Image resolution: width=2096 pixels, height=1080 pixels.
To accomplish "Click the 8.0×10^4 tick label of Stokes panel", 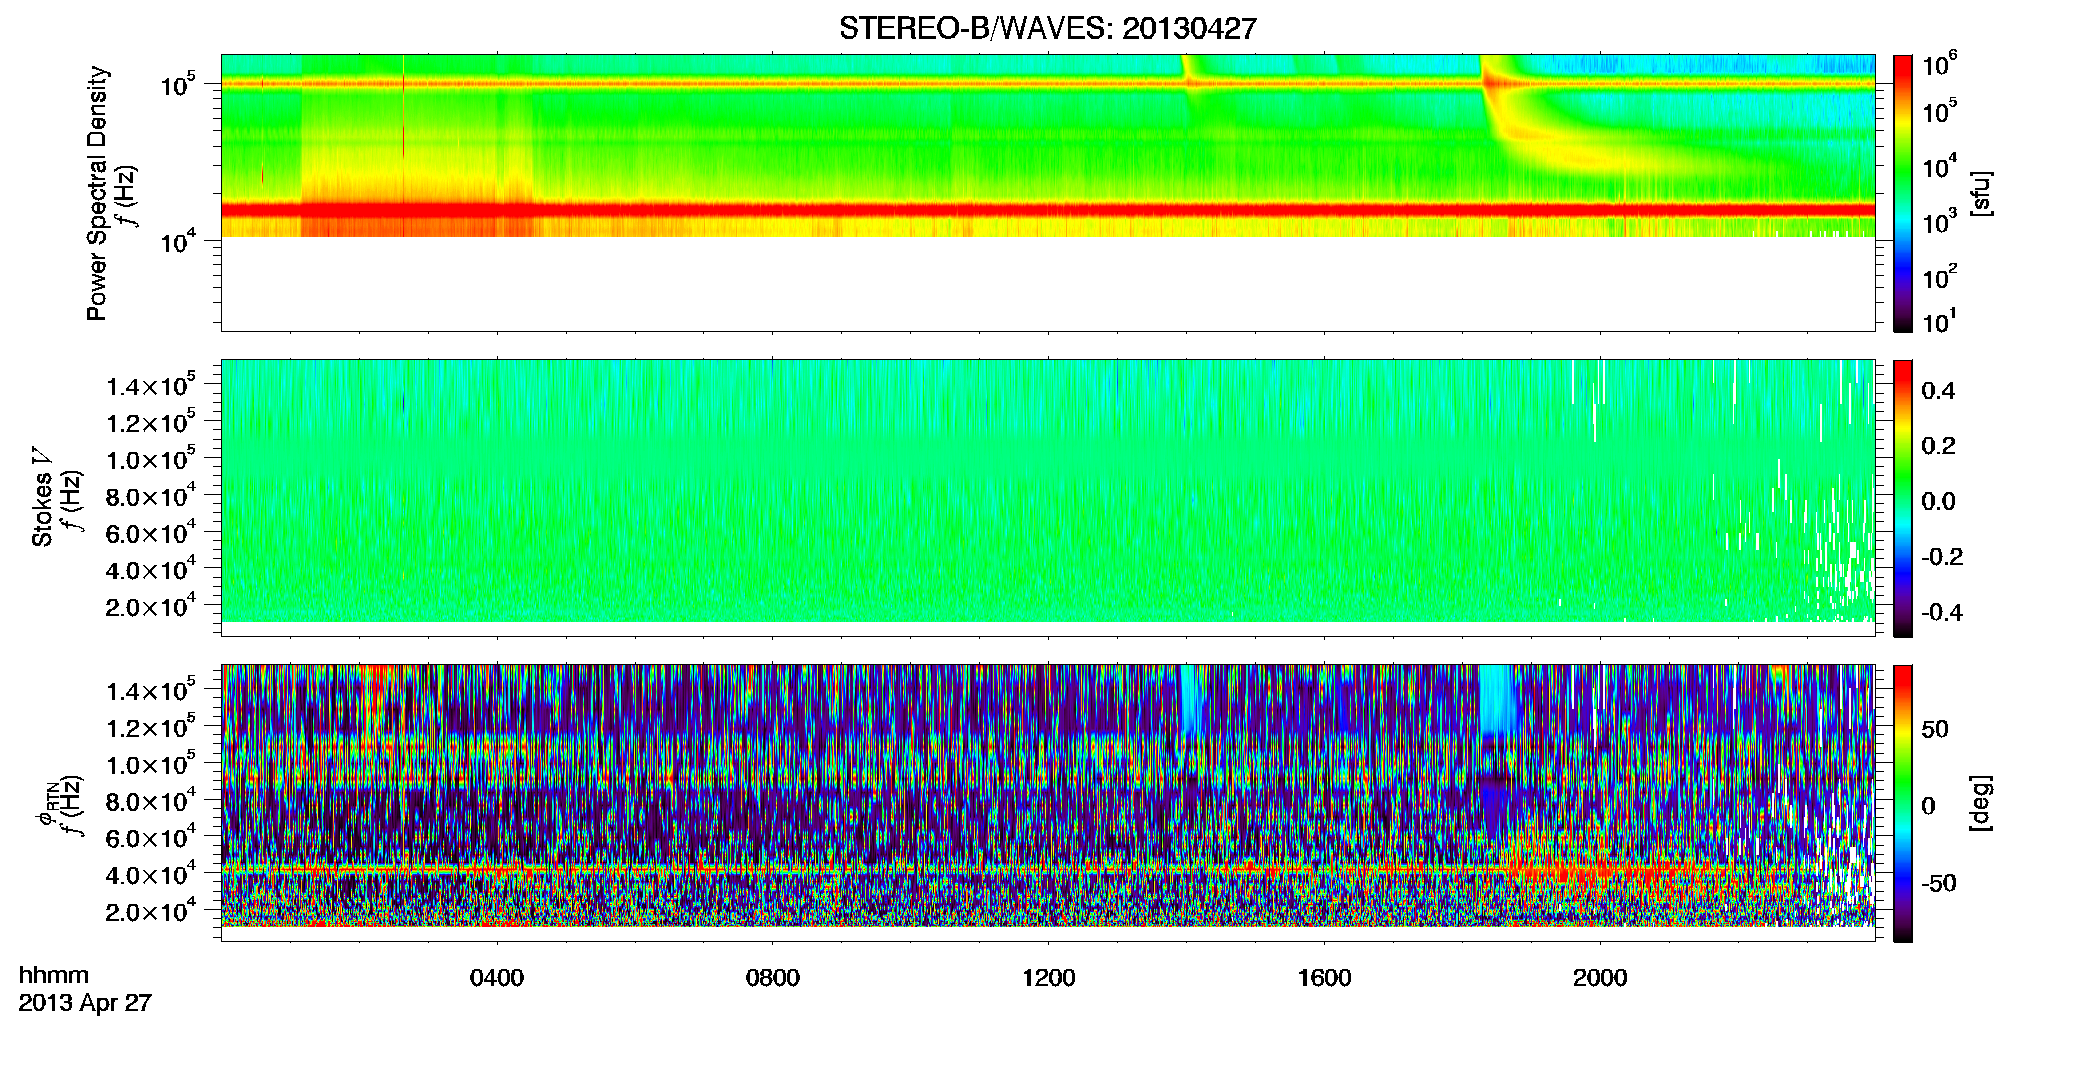I will [150, 495].
